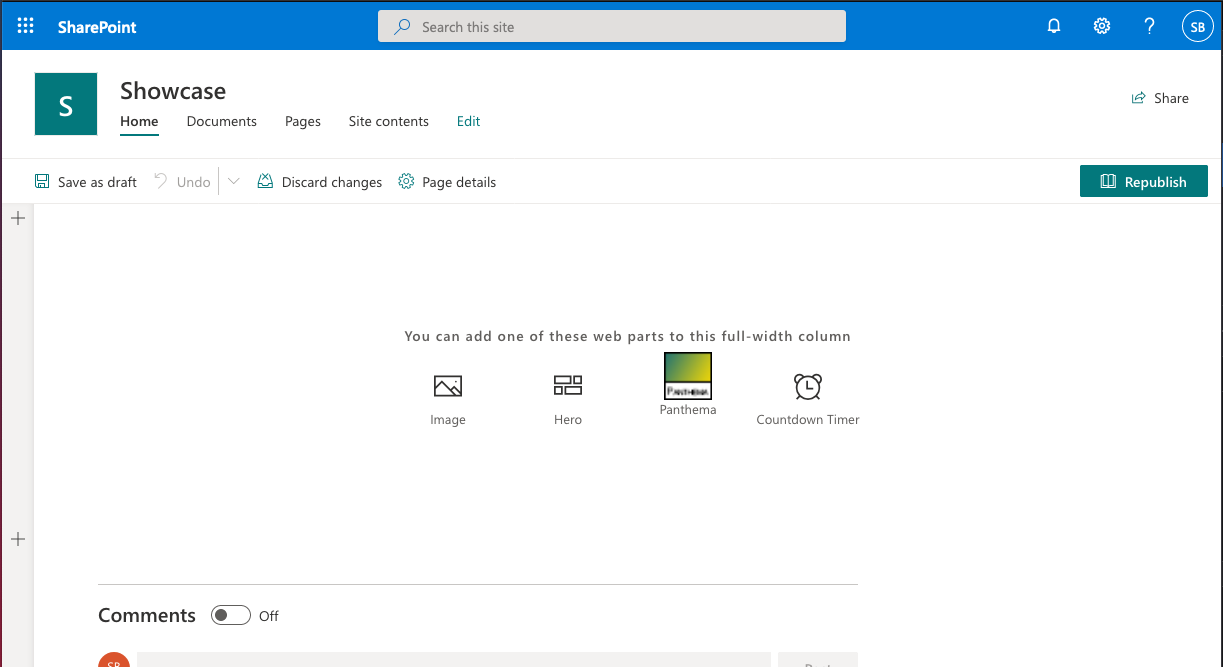Open Site contents

[388, 121]
